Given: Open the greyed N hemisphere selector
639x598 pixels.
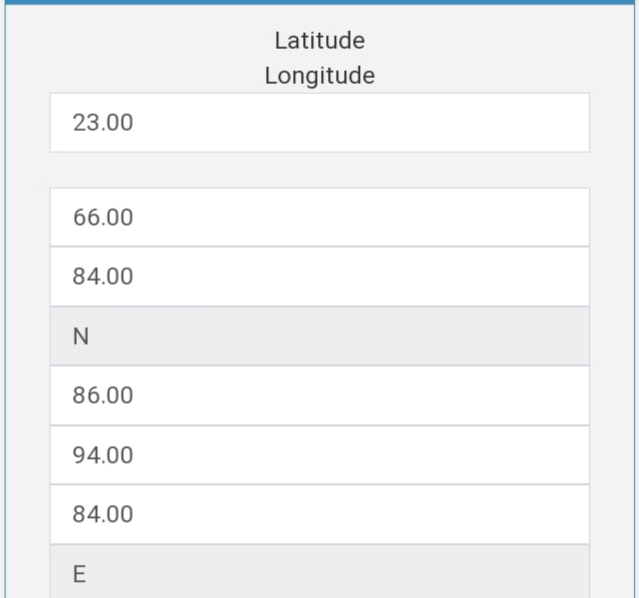Looking at the screenshot, I should point(319,336).
